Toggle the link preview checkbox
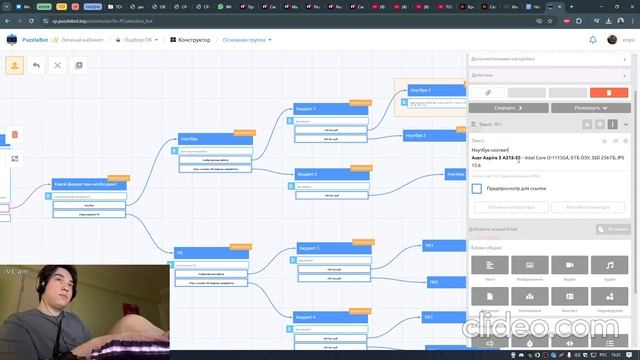The width and height of the screenshot is (640, 360). 477,189
